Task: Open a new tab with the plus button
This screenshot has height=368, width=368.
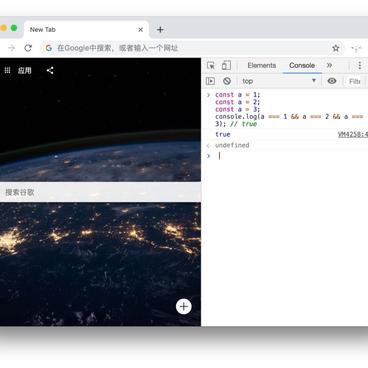Action: (x=160, y=29)
